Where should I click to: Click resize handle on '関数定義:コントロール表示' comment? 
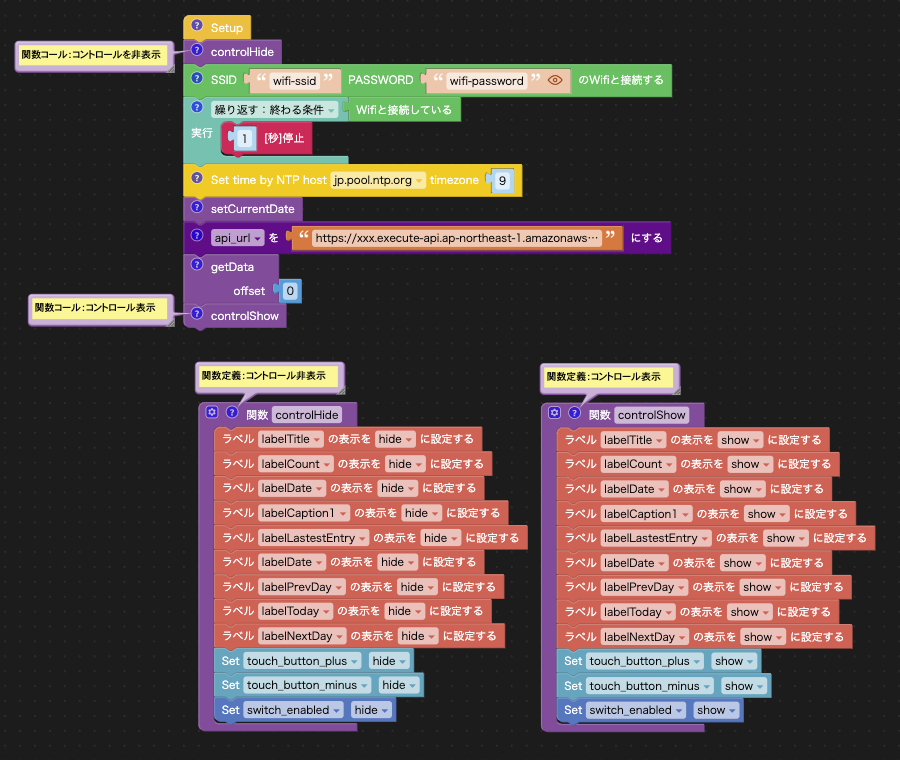click(x=676, y=391)
